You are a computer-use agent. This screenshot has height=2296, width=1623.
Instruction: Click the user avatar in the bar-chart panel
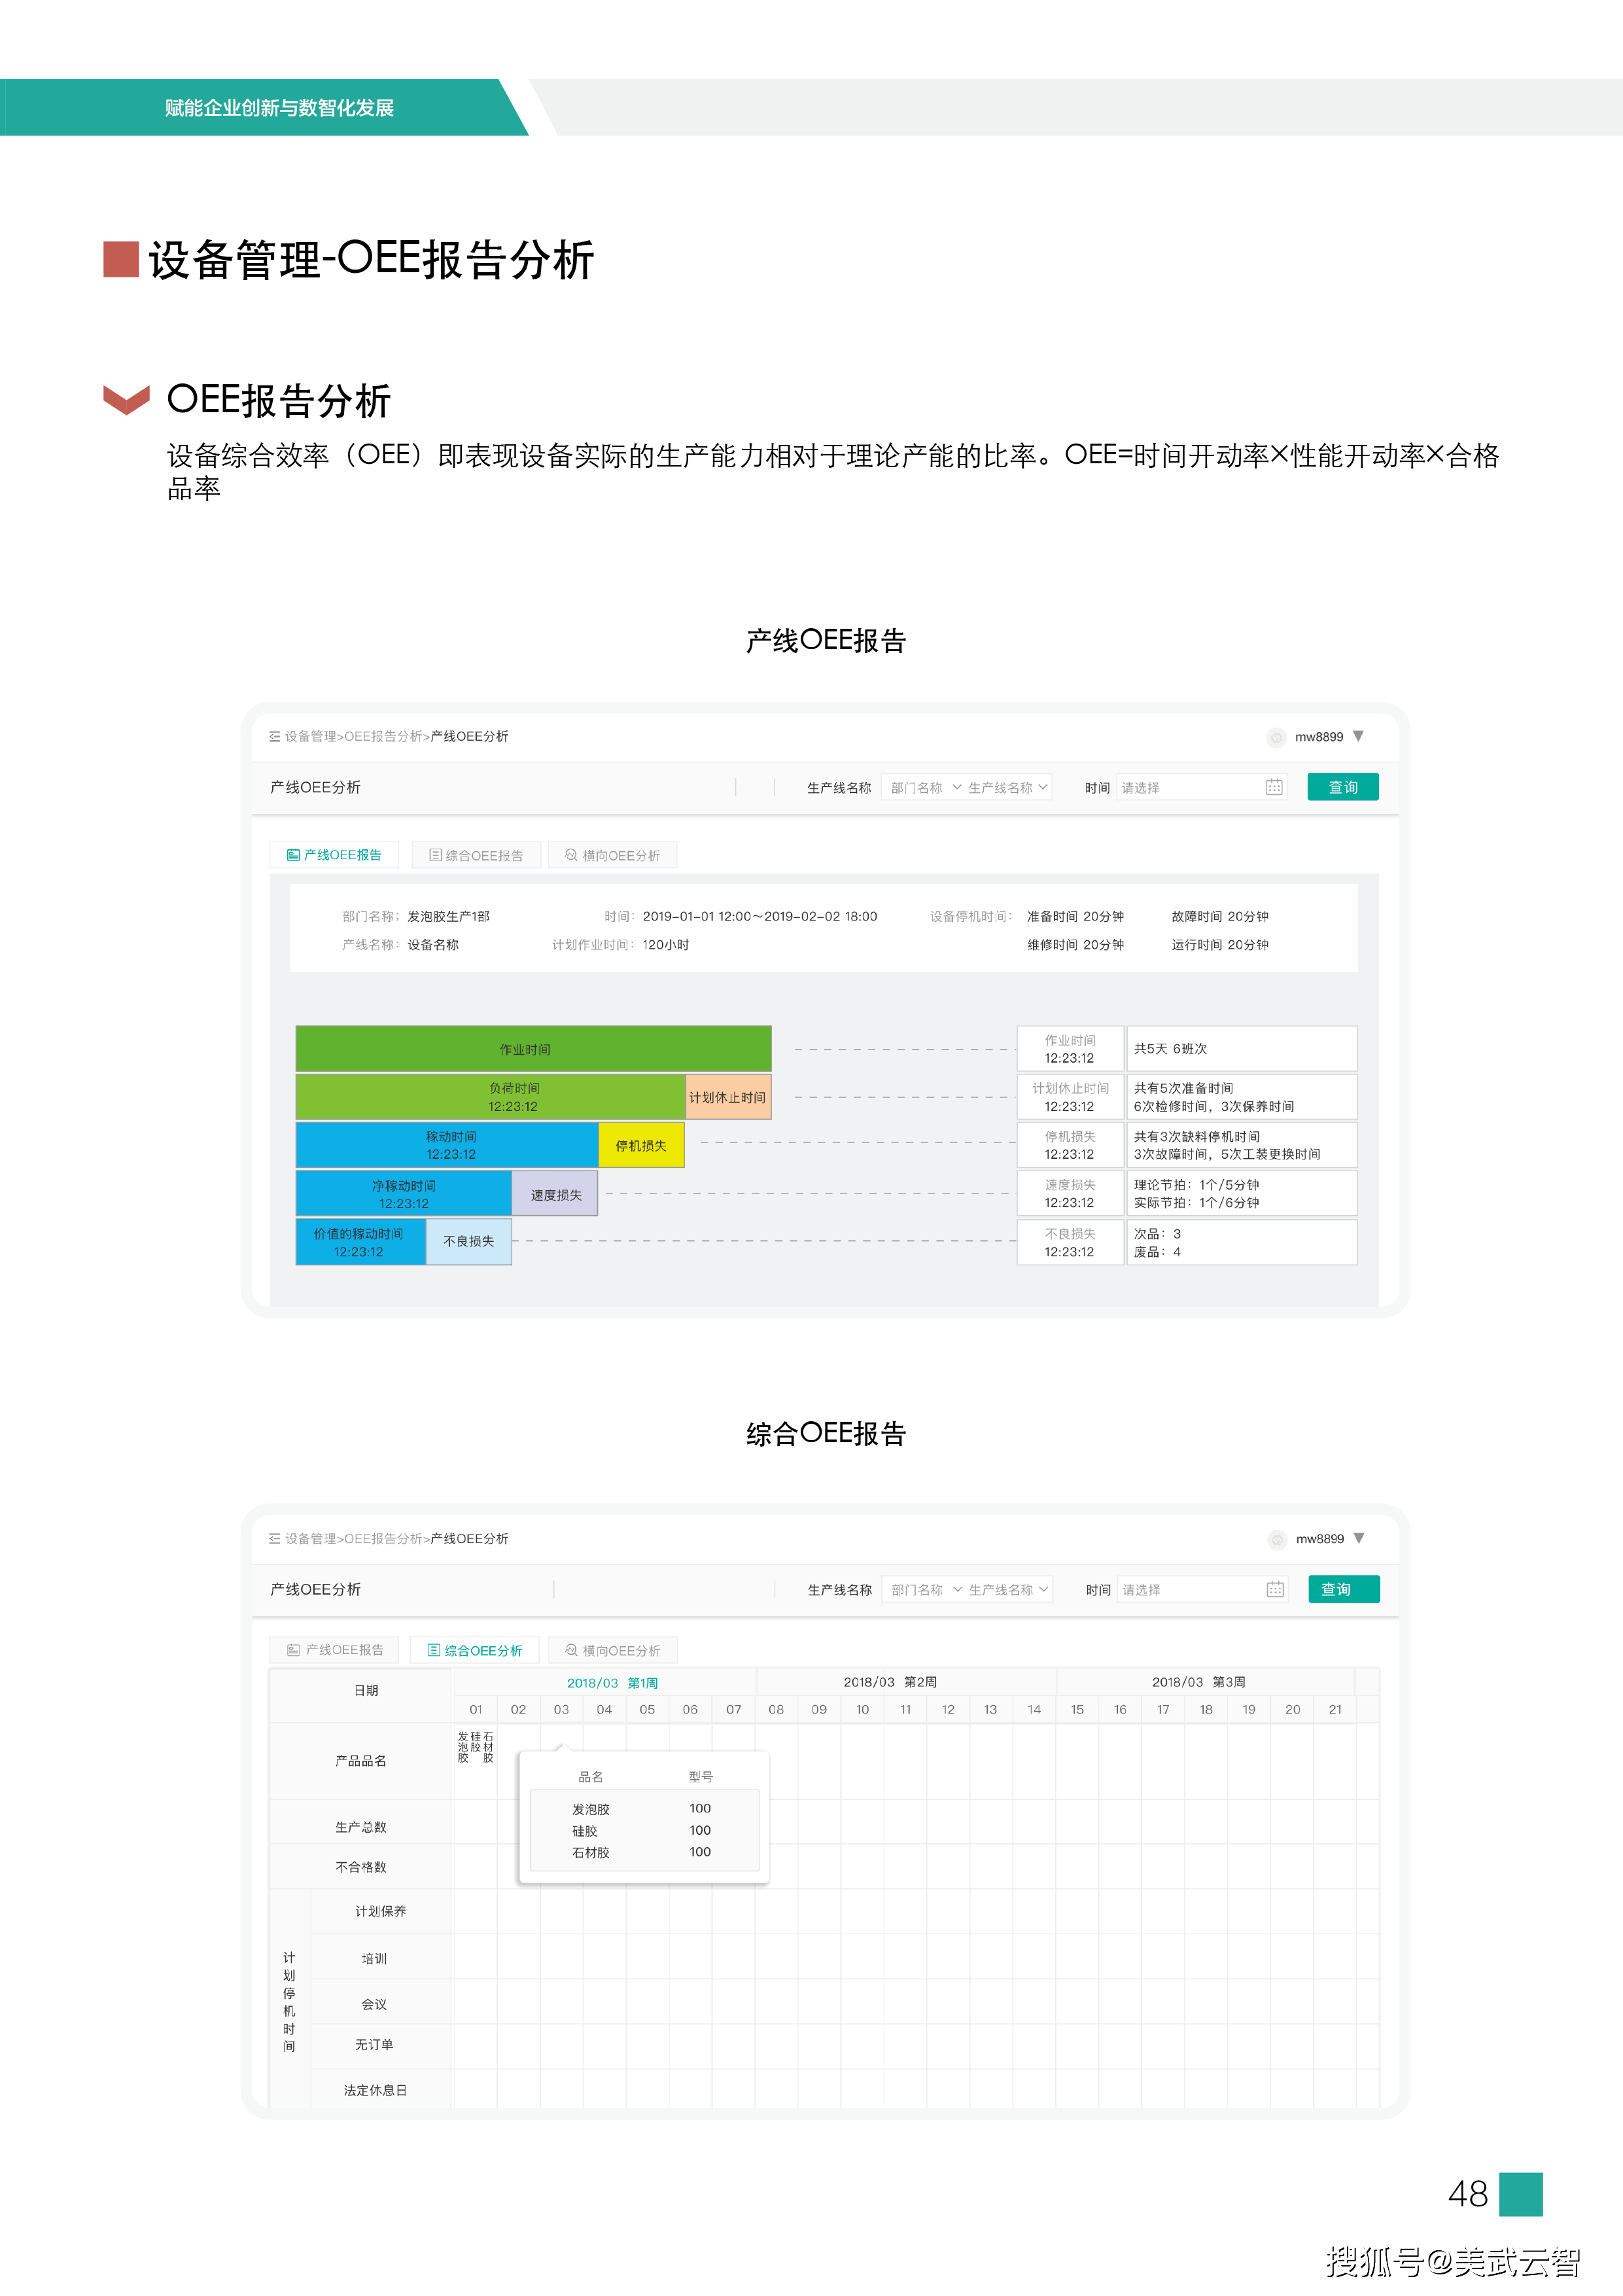(x=1276, y=737)
